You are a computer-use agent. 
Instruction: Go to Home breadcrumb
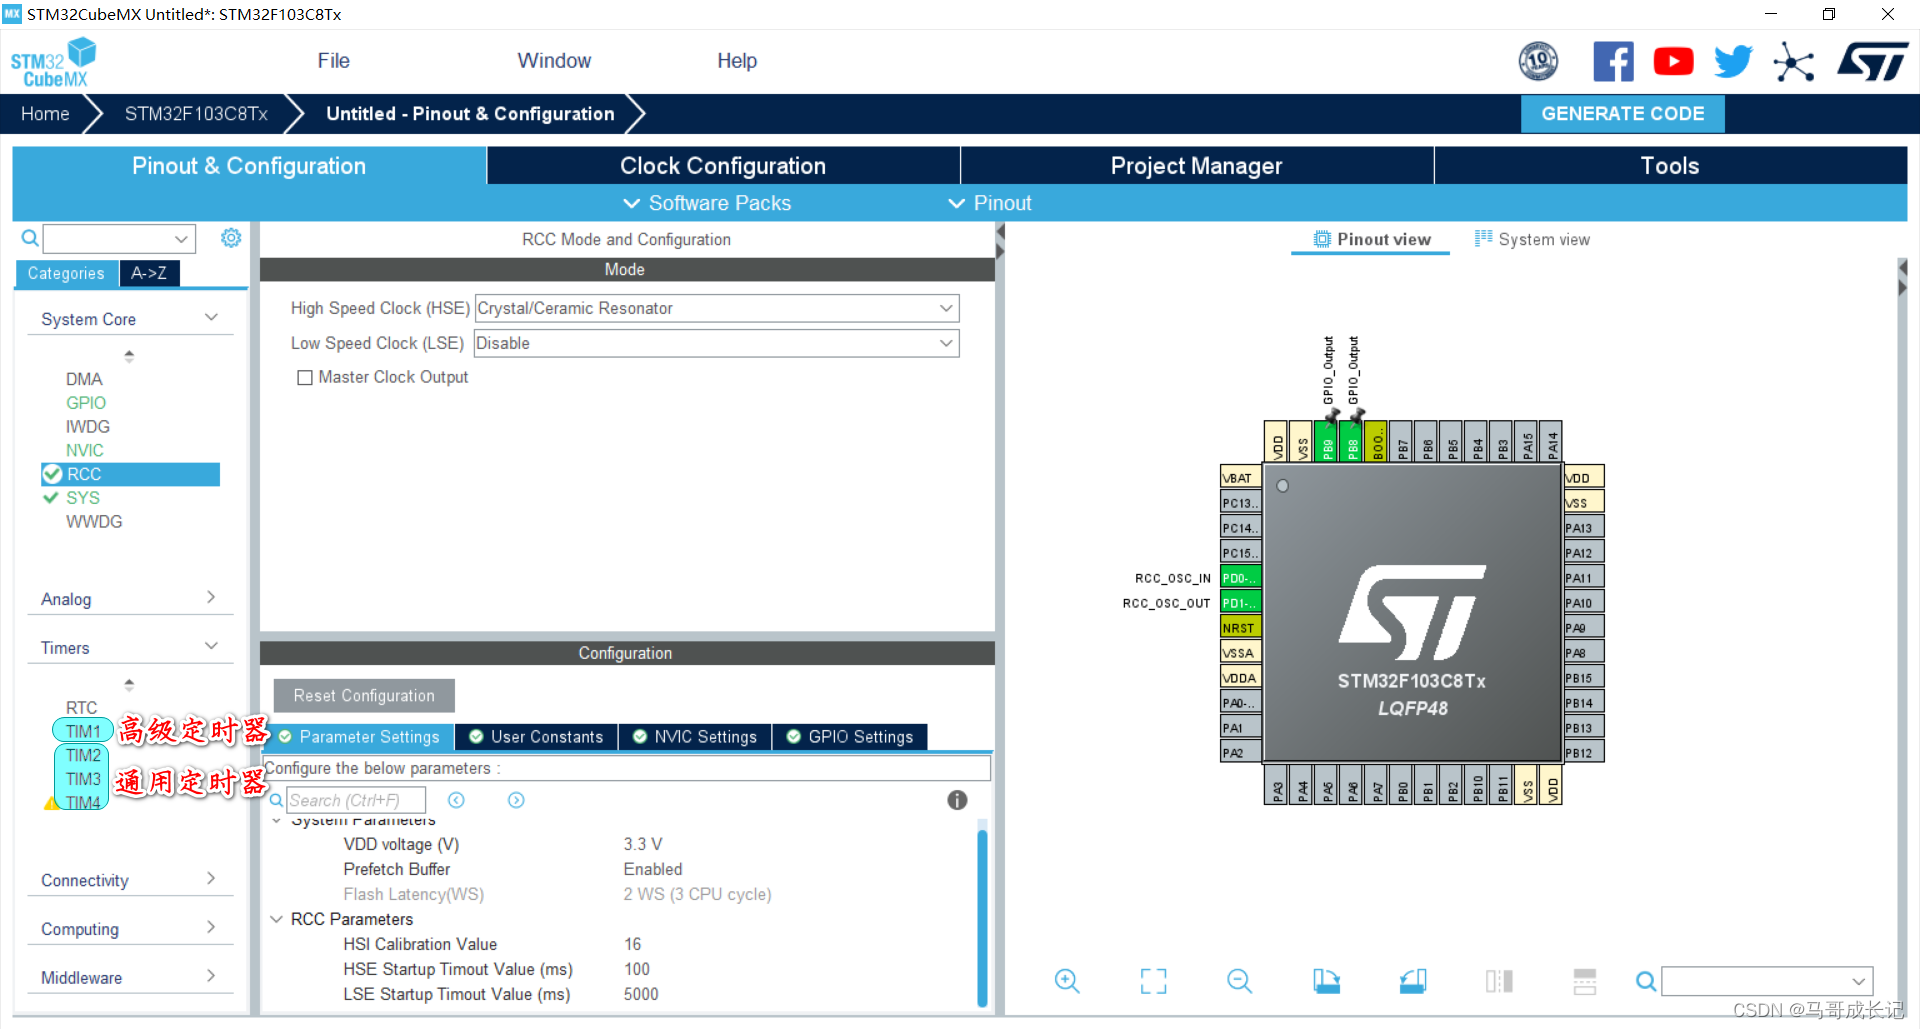click(x=45, y=114)
